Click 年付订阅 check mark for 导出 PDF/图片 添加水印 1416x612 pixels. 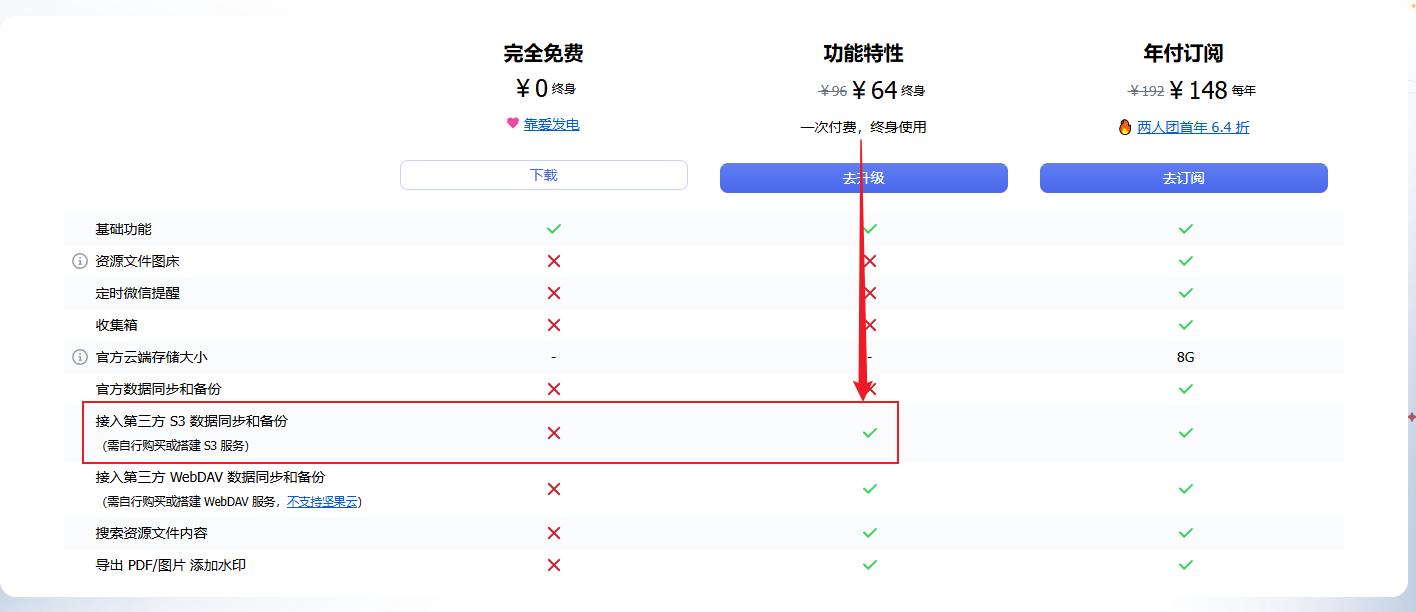(1185, 565)
